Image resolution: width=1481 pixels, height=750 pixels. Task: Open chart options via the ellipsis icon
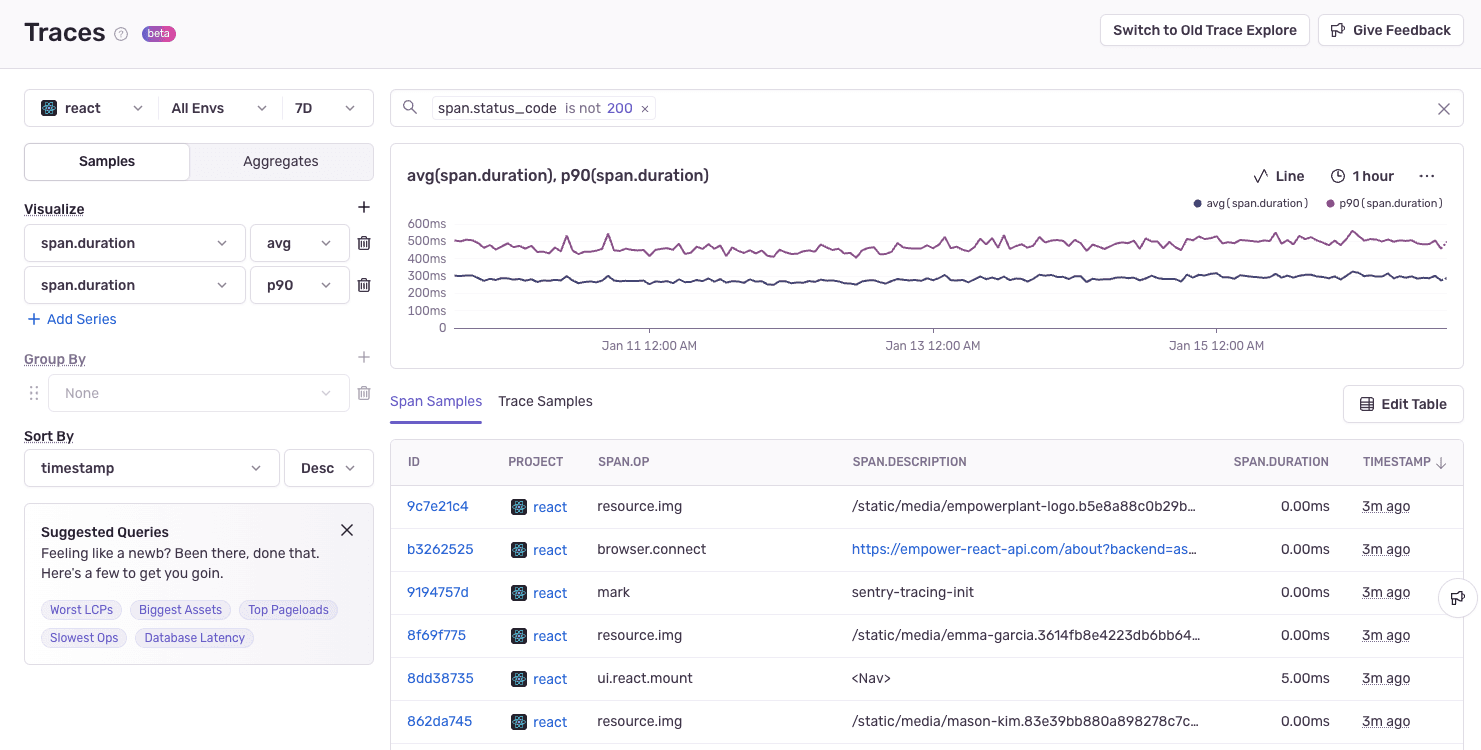1427,175
